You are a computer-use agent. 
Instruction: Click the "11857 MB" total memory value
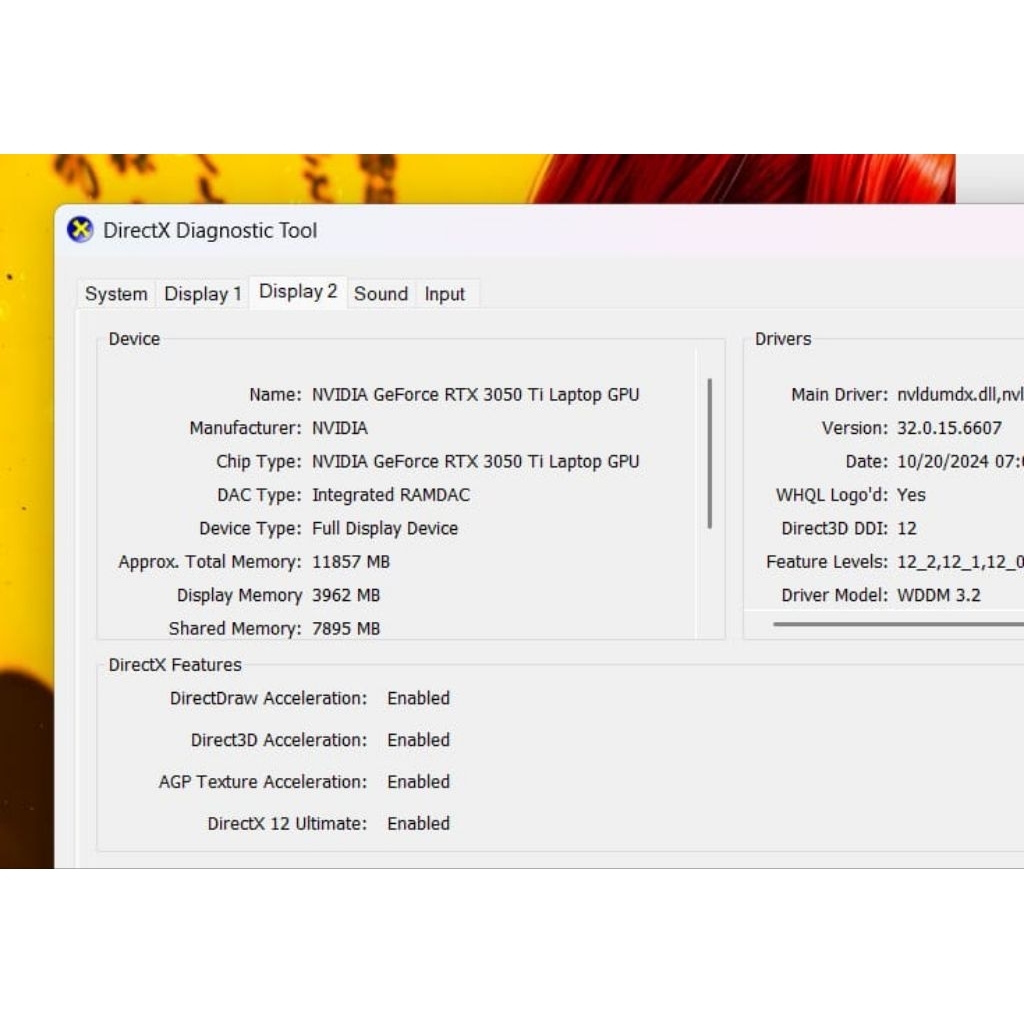point(351,562)
